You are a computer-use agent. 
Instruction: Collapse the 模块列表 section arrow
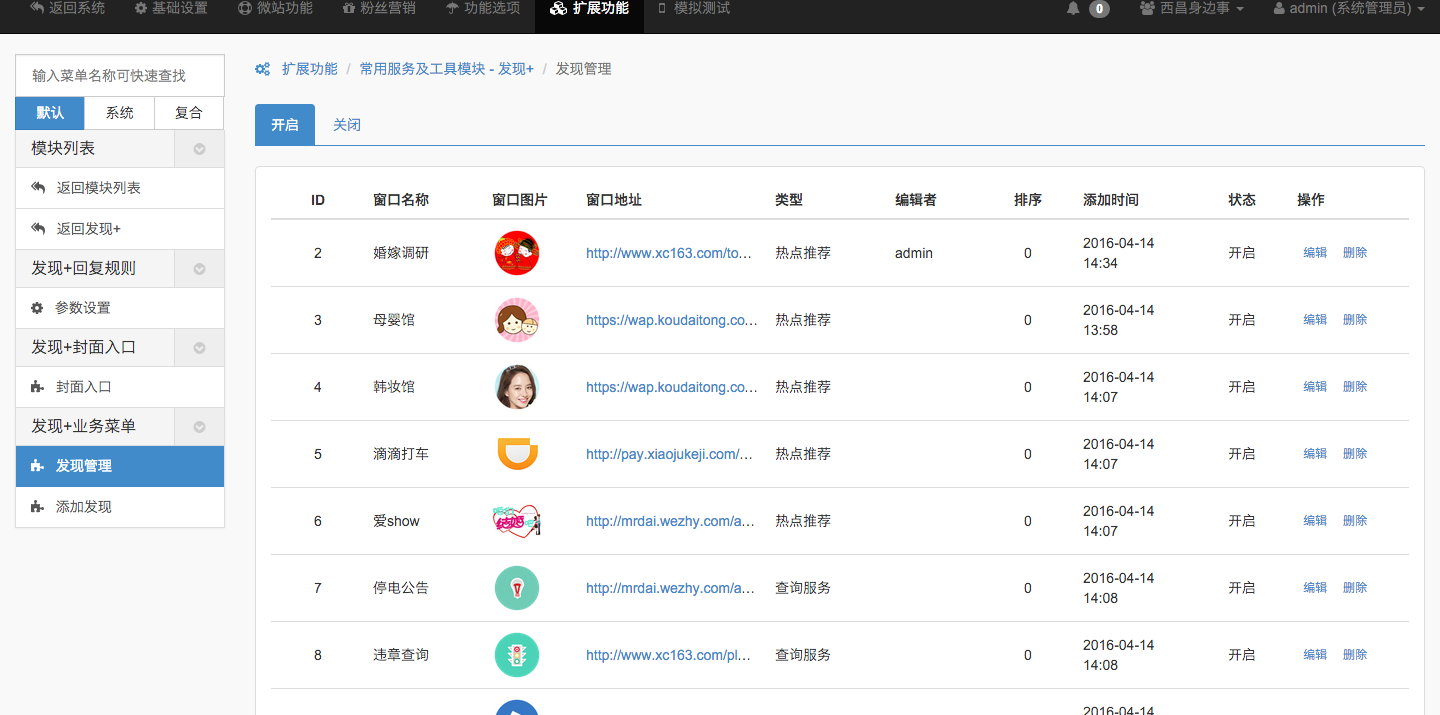199,148
